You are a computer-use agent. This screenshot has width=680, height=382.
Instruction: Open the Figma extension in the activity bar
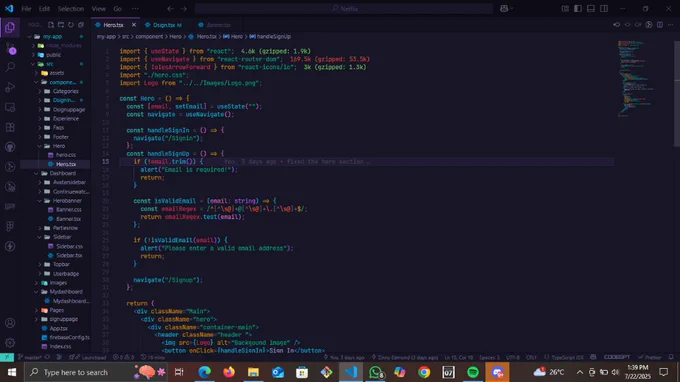pyautogui.click(x=10, y=226)
